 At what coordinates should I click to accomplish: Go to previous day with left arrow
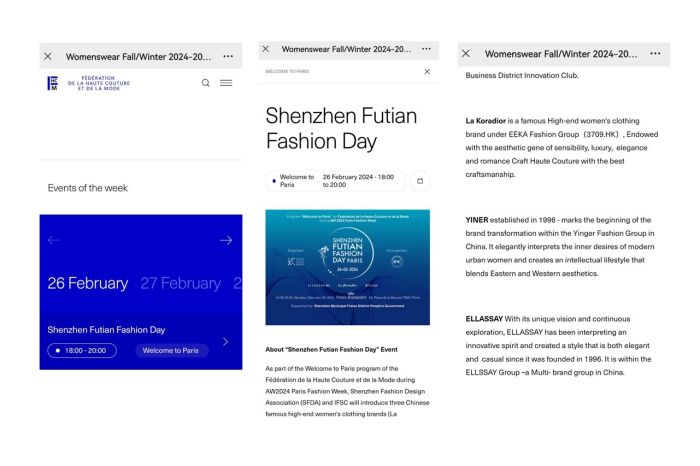[x=54, y=240]
